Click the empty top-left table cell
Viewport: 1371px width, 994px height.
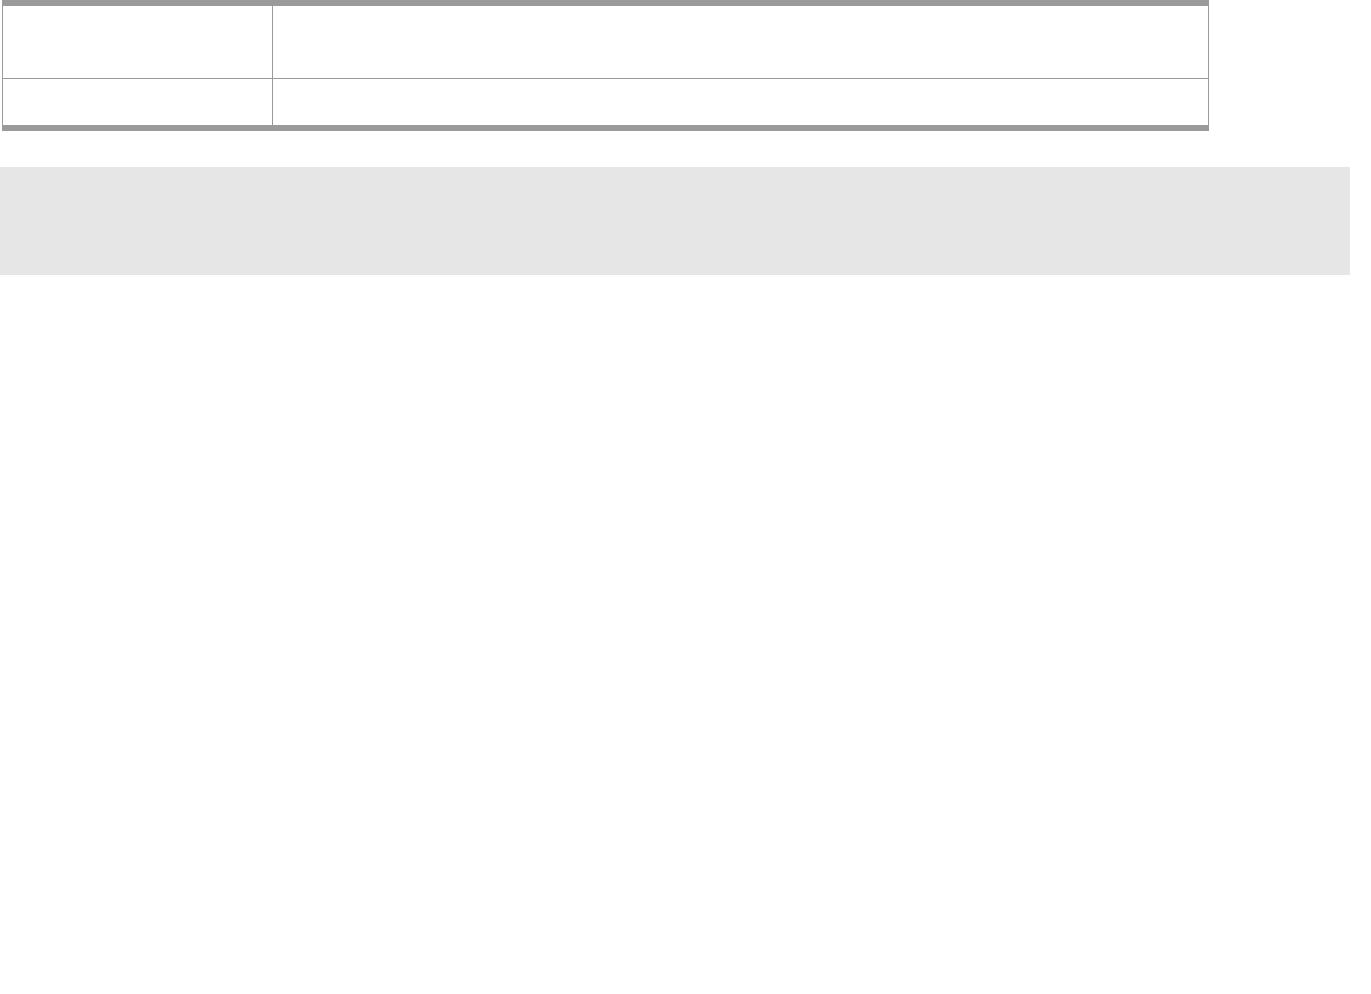pyautogui.click(x=137, y=42)
